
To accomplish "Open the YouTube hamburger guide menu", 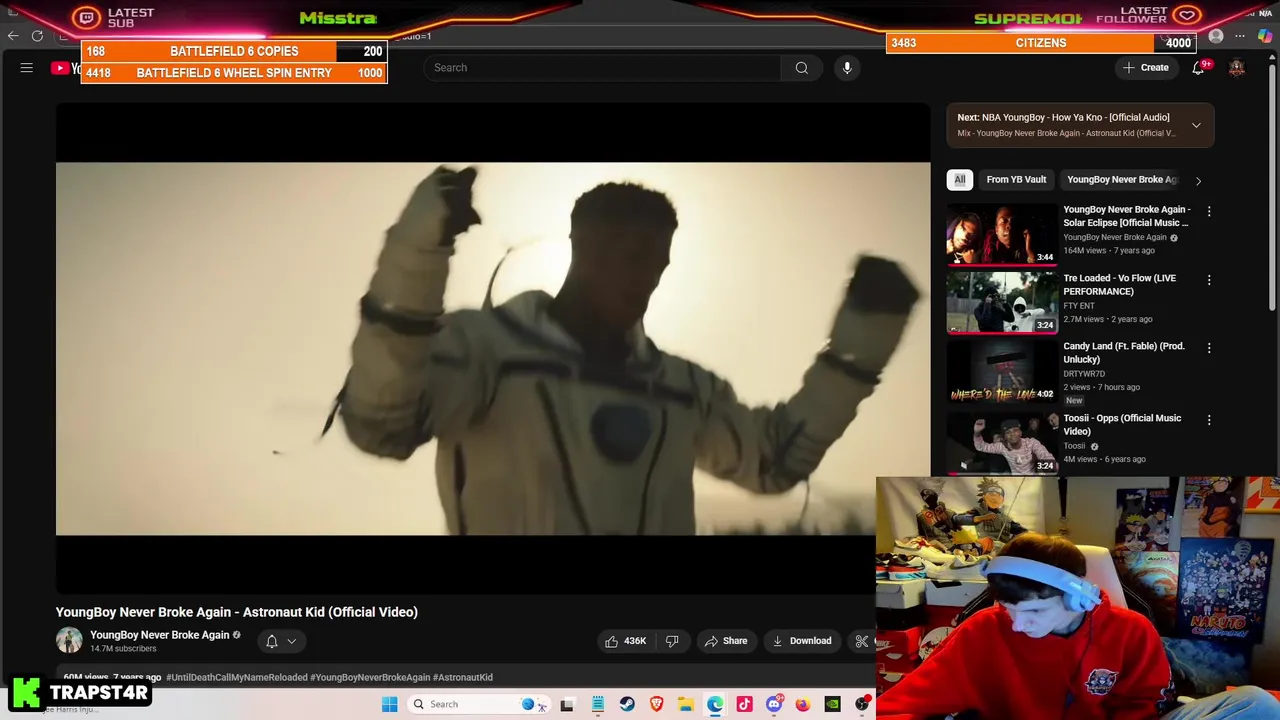I will pos(27,68).
